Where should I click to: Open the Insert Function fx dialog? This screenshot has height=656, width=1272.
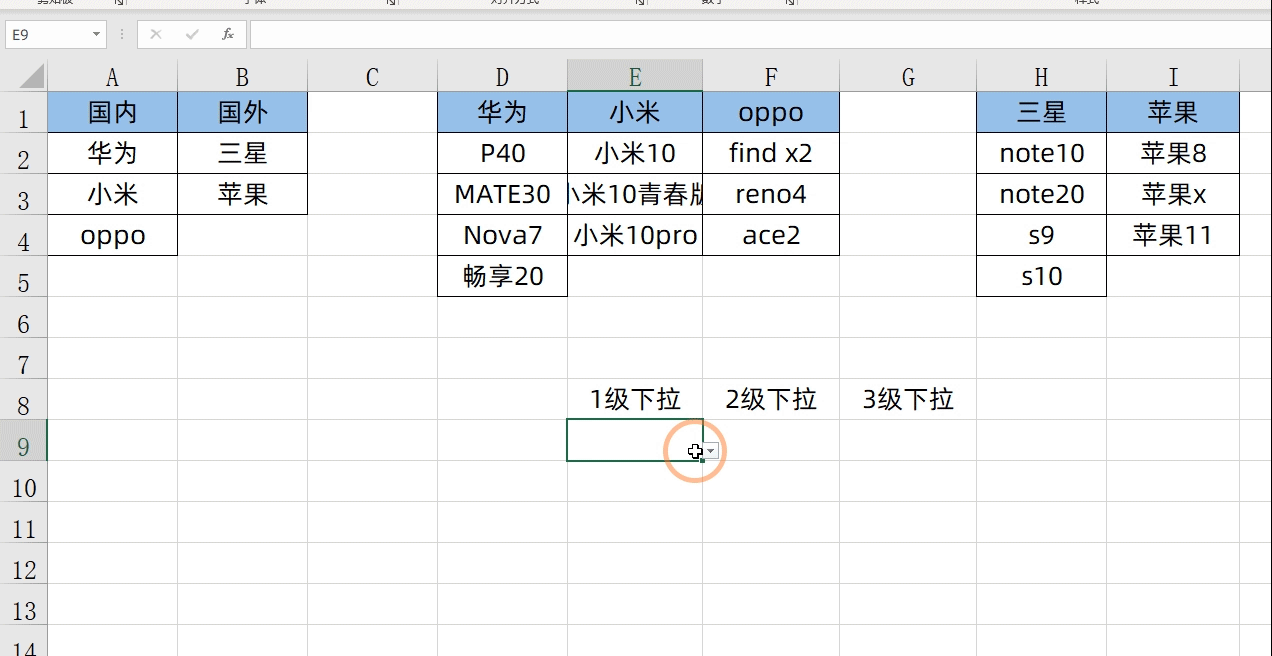(228, 34)
